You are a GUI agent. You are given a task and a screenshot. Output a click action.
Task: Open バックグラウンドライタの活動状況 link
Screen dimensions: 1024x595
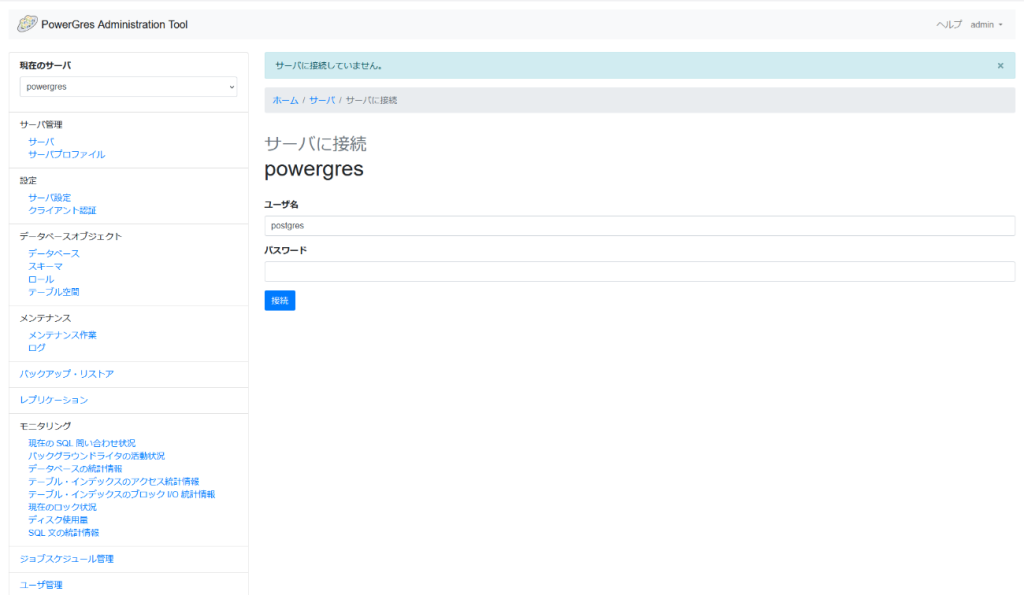click(x=97, y=456)
